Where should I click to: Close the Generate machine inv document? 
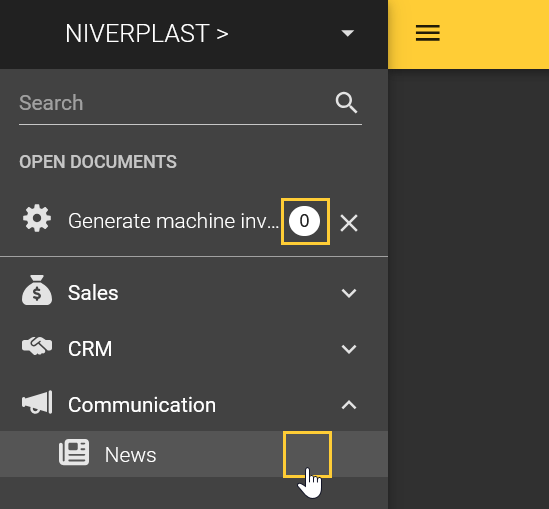349,223
